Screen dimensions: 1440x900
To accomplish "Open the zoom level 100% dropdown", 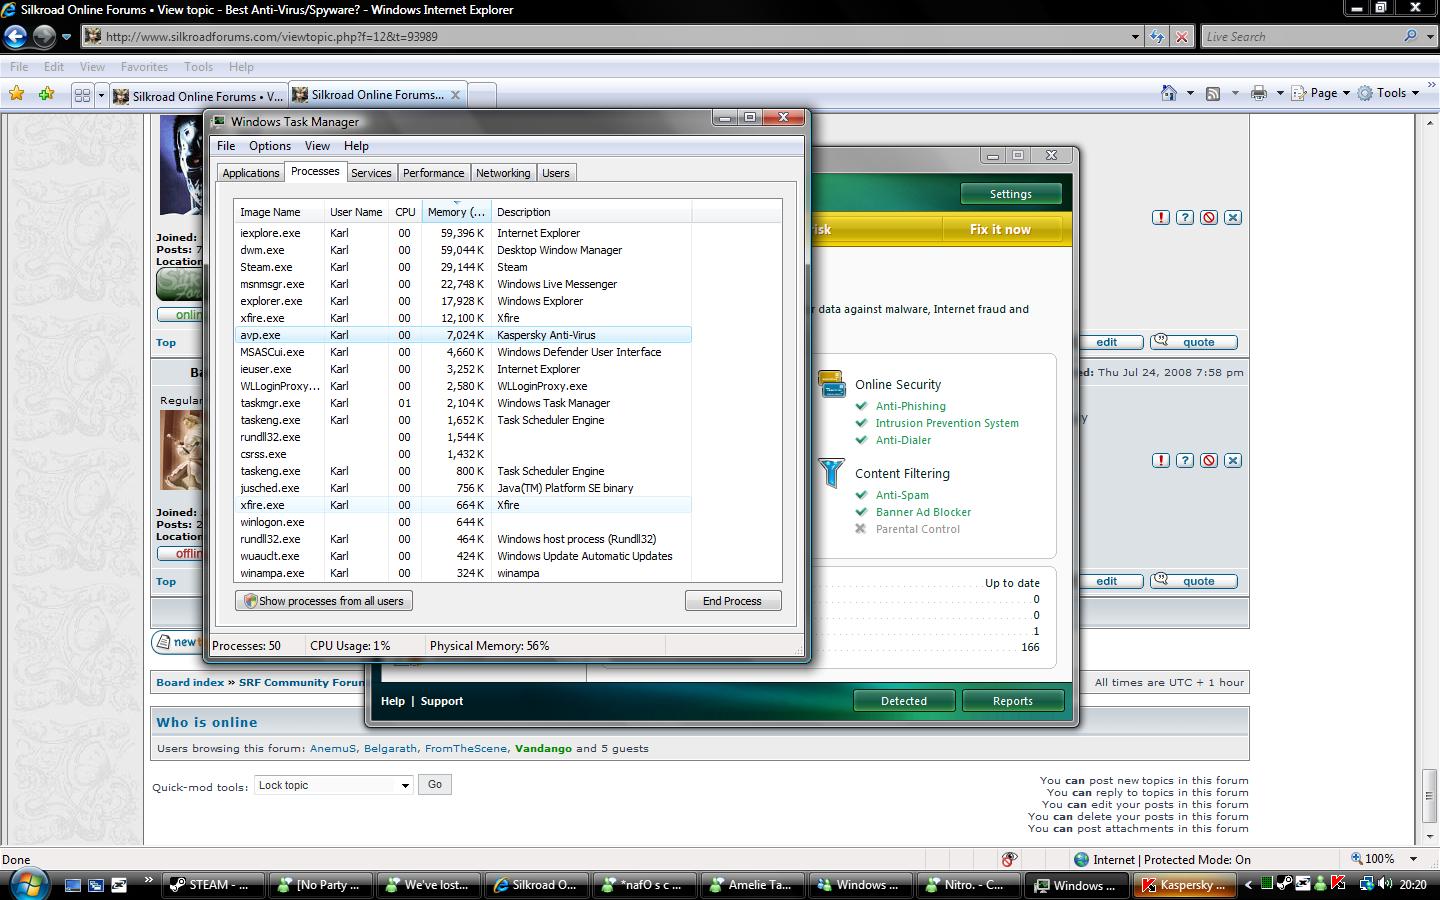I will click(1413, 859).
